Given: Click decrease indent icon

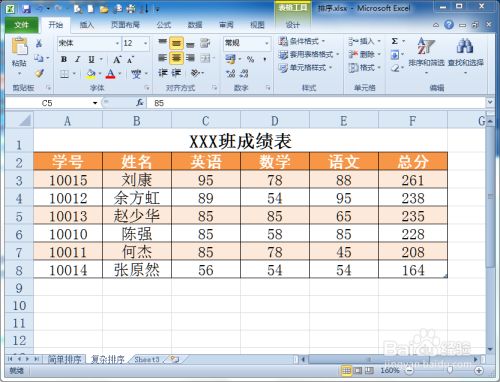Looking at the screenshot, I should [x=163, y=73].
